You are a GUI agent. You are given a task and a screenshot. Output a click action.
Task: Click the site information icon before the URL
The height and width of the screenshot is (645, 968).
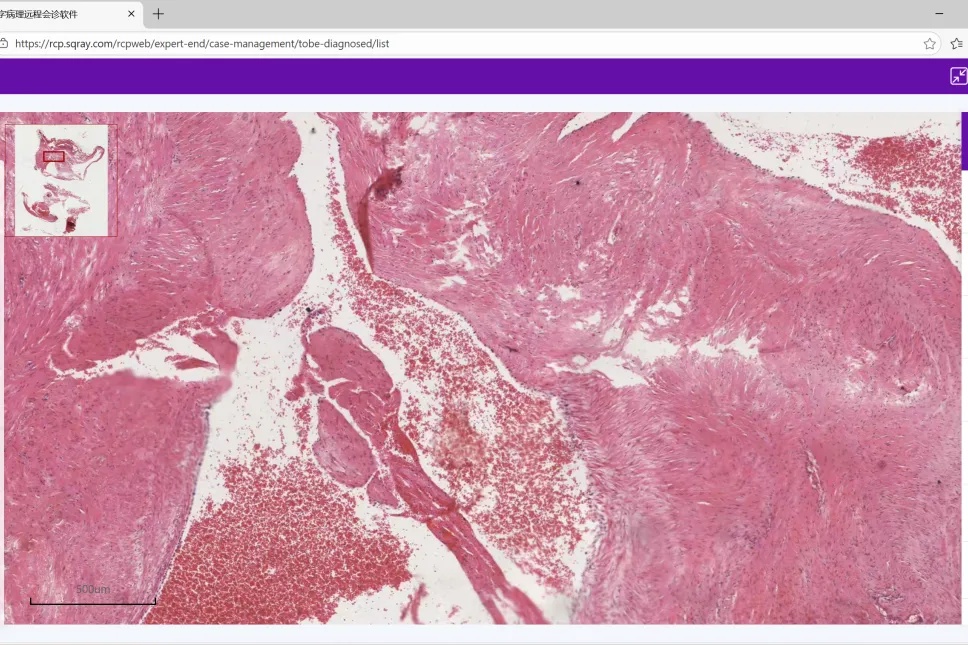4,44
